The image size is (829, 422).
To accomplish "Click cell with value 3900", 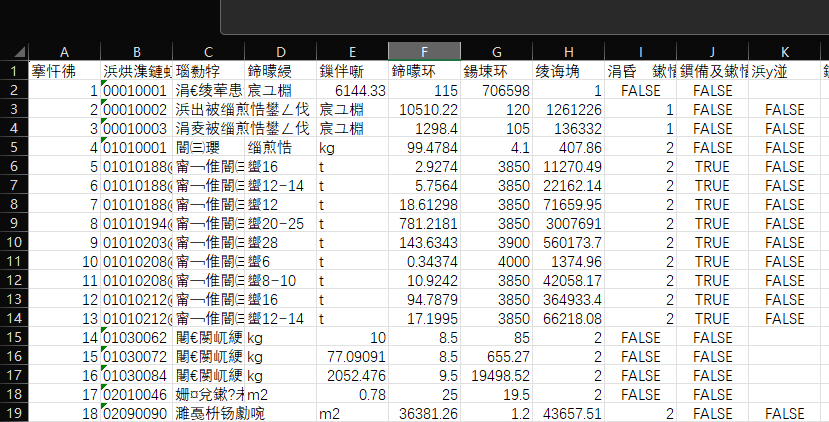I will [496, 243].
